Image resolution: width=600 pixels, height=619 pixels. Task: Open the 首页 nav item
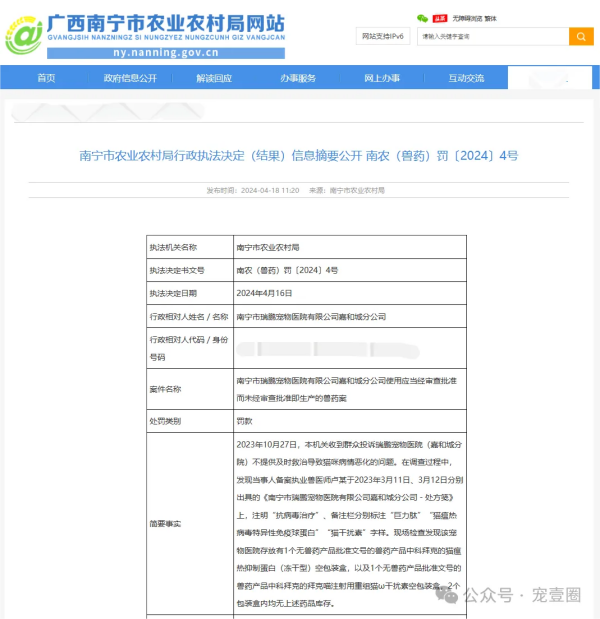coord(46,78)
